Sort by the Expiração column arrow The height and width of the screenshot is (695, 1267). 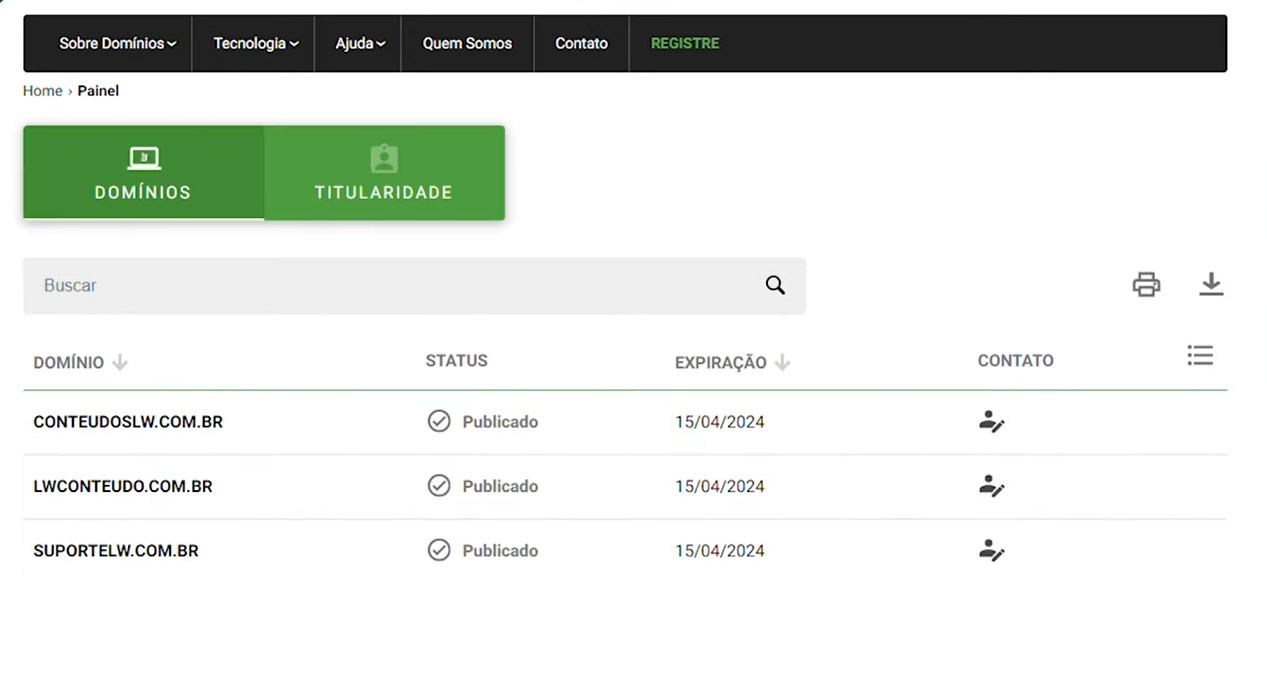pos(782,362)
